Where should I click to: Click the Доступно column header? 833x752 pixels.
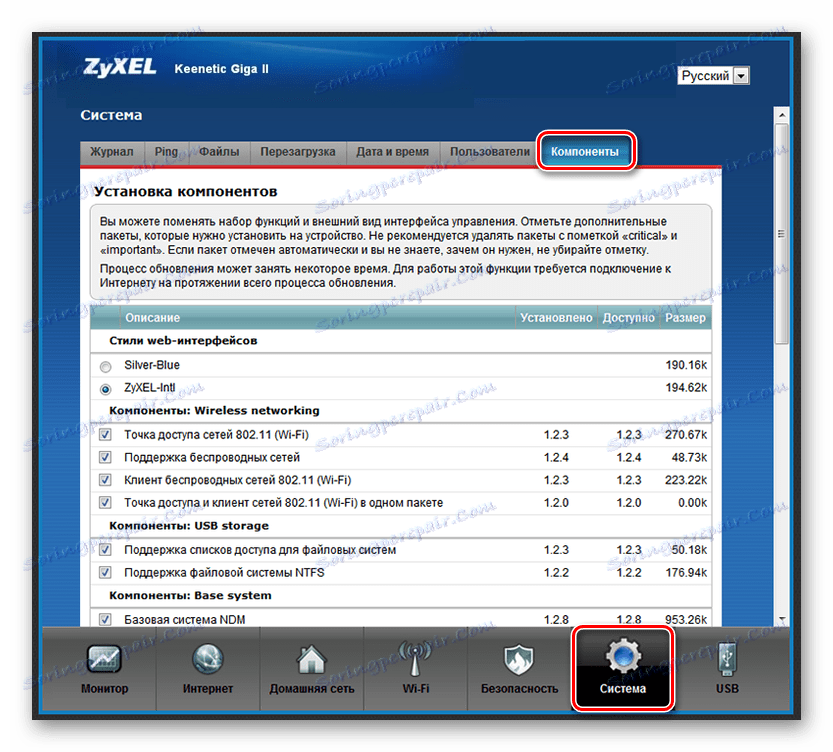628,318
